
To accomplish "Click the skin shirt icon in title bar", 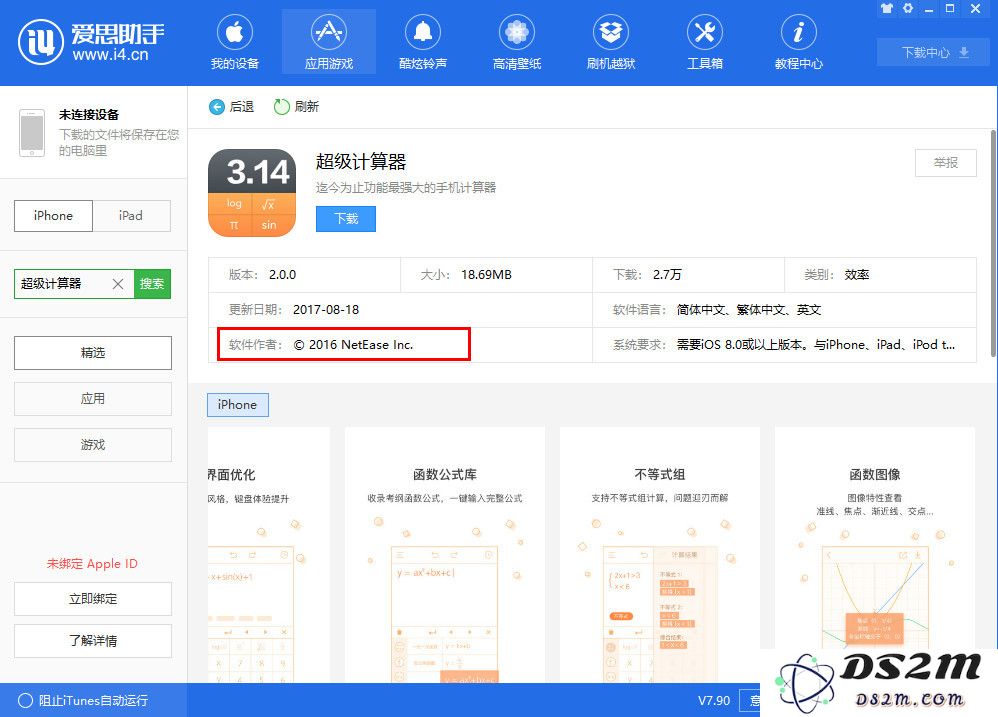I will pyautogui.click(x=887, y=8).
